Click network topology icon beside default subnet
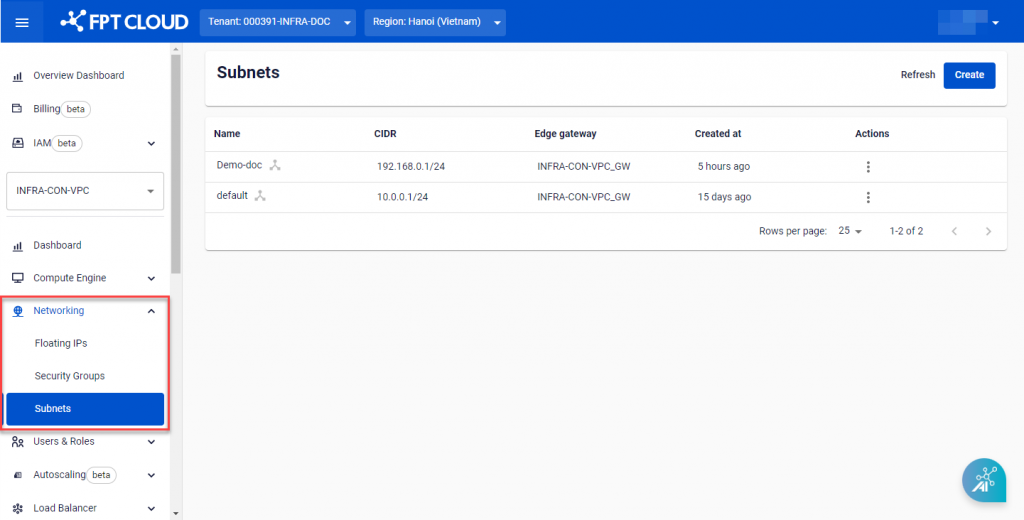 tap(260, 196)
